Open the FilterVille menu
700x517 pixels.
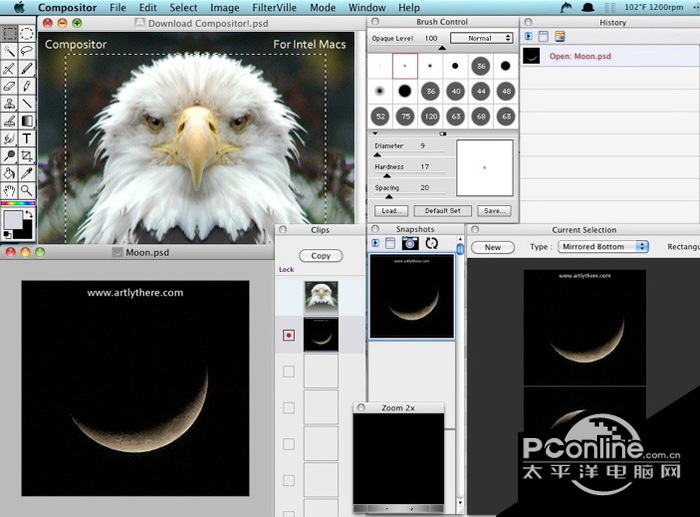(x=275, y=7)
